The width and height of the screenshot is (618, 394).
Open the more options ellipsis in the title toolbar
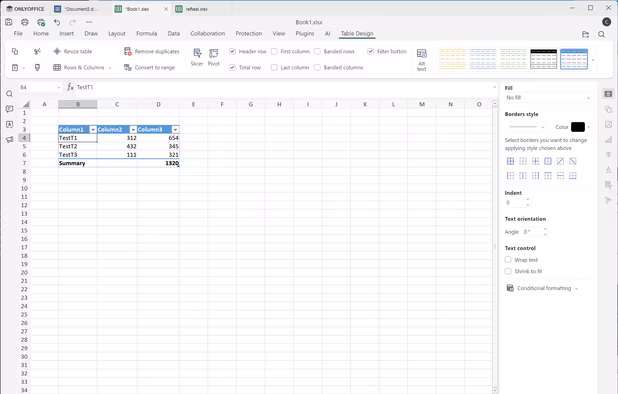point(89,22)
